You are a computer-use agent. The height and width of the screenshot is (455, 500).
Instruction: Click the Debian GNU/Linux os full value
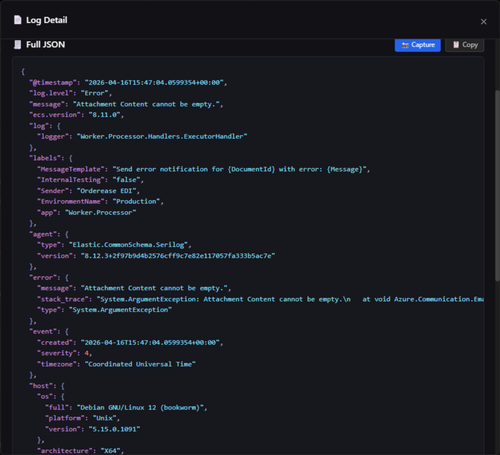coord(140,407)
